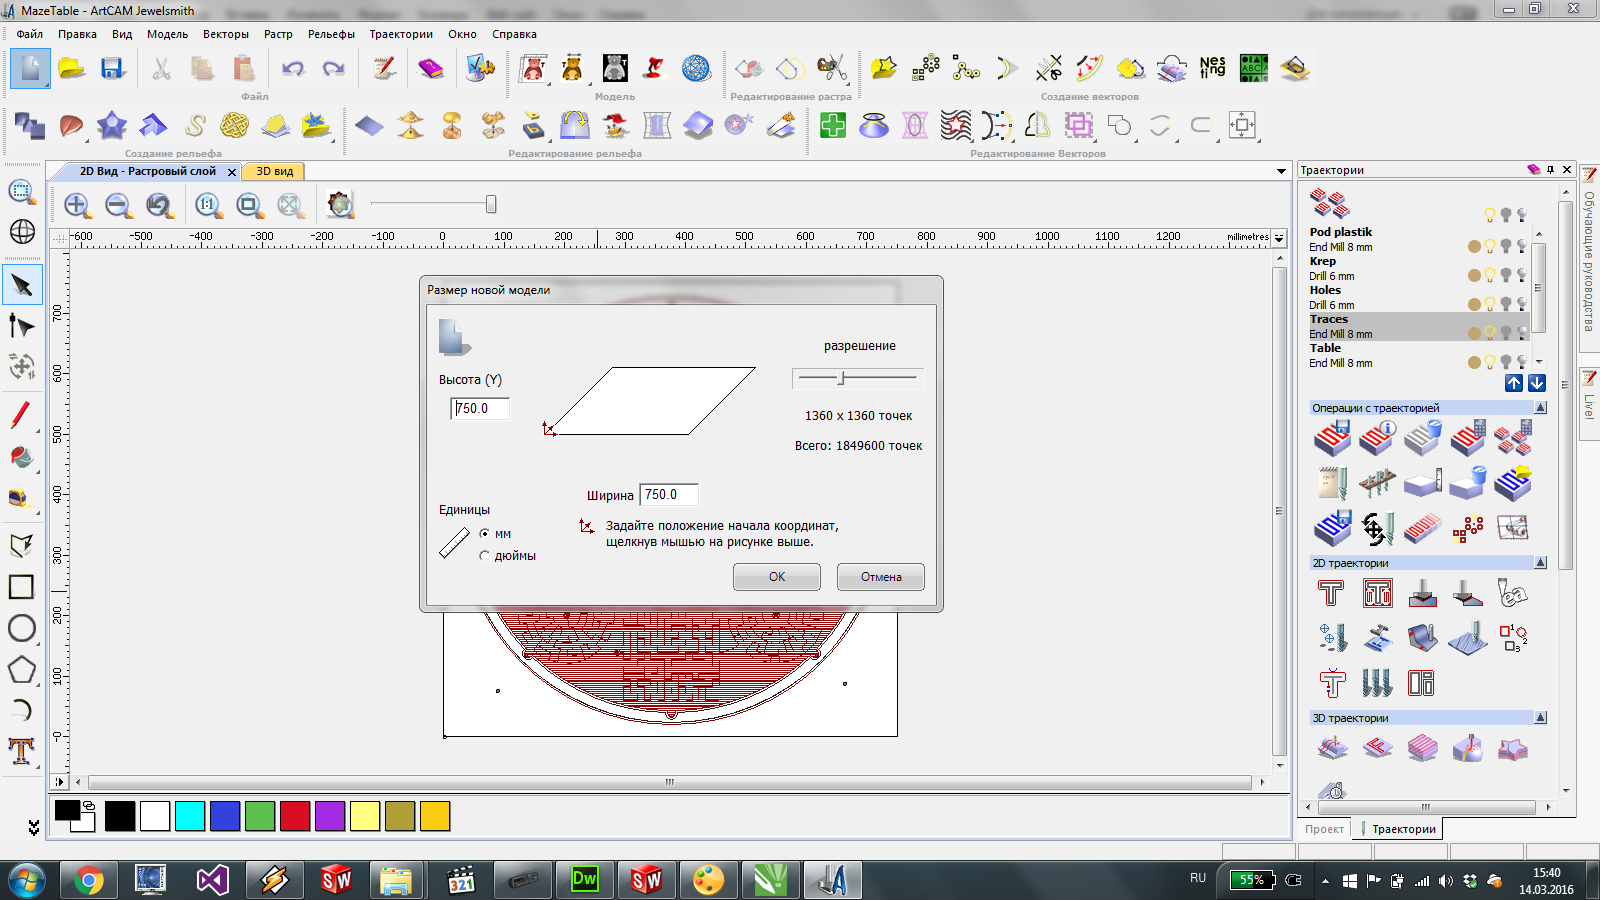
Task: Toggle yellow lightbulb for Table toolpath
Action: pyautogui.click(x=1490, y=362)
